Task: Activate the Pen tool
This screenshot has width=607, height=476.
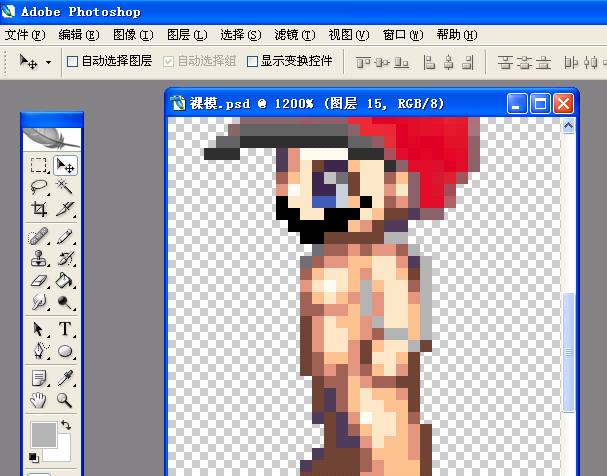Action: (39, 351)
